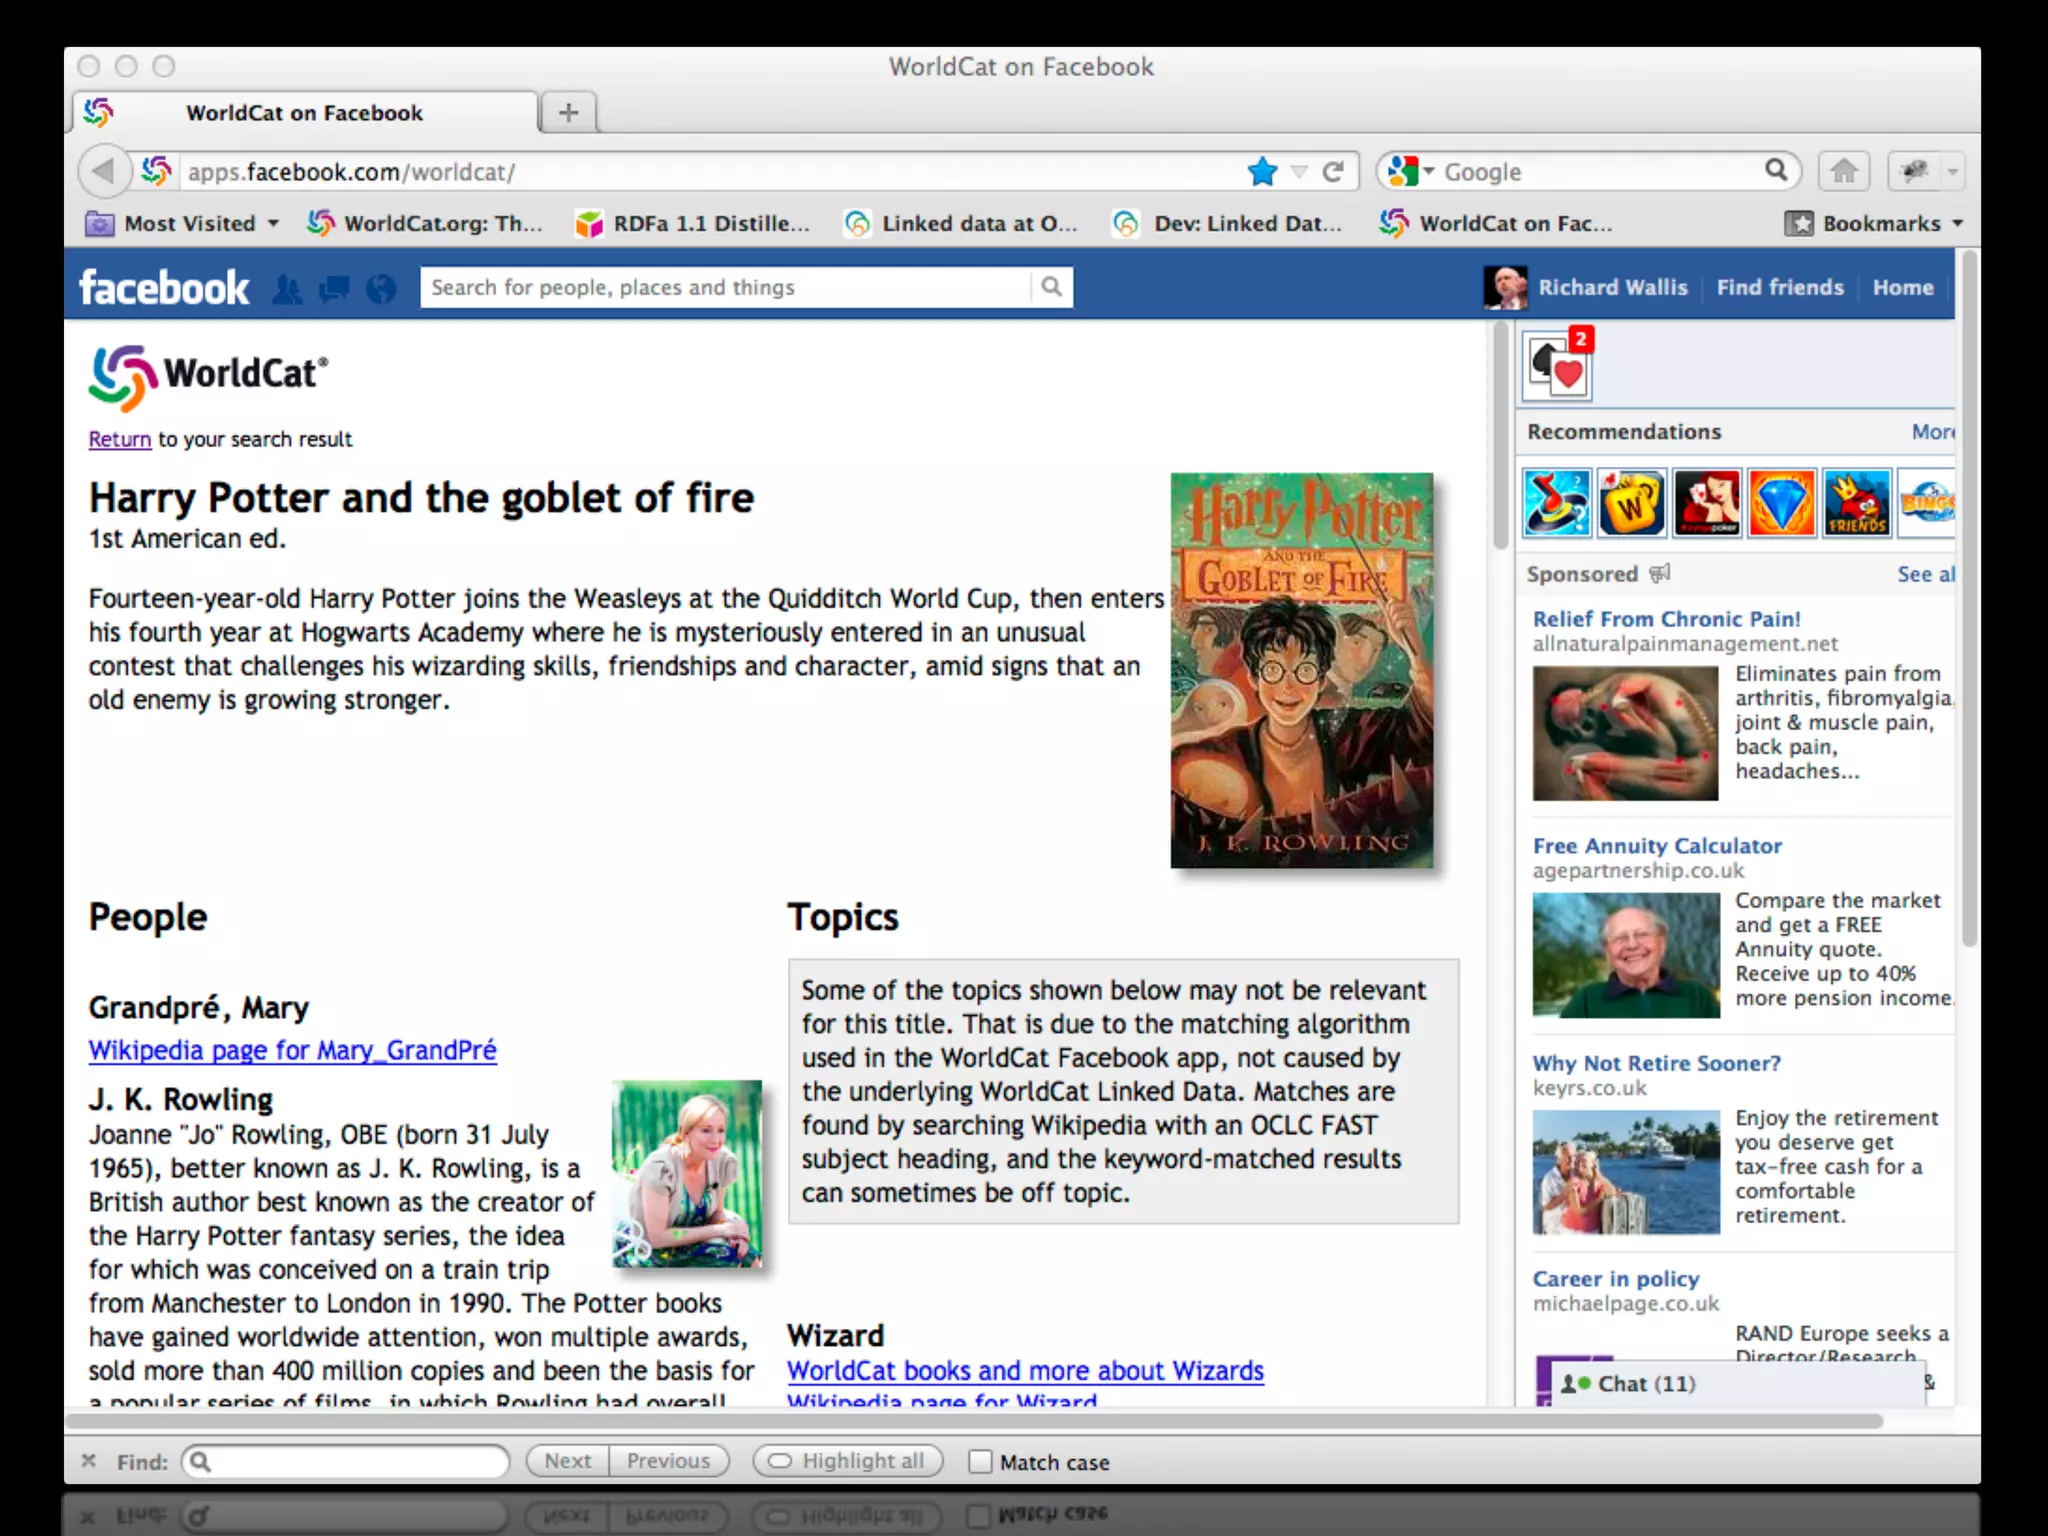
Task: Open the card game app with badge
Action: (x=1558, y=367)
